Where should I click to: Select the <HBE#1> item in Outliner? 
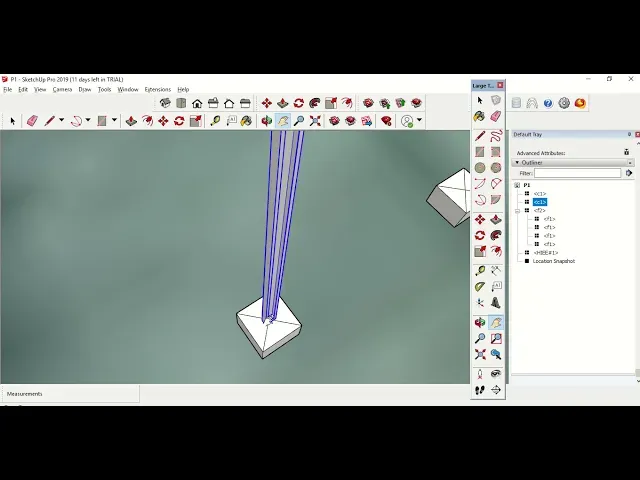545,253
